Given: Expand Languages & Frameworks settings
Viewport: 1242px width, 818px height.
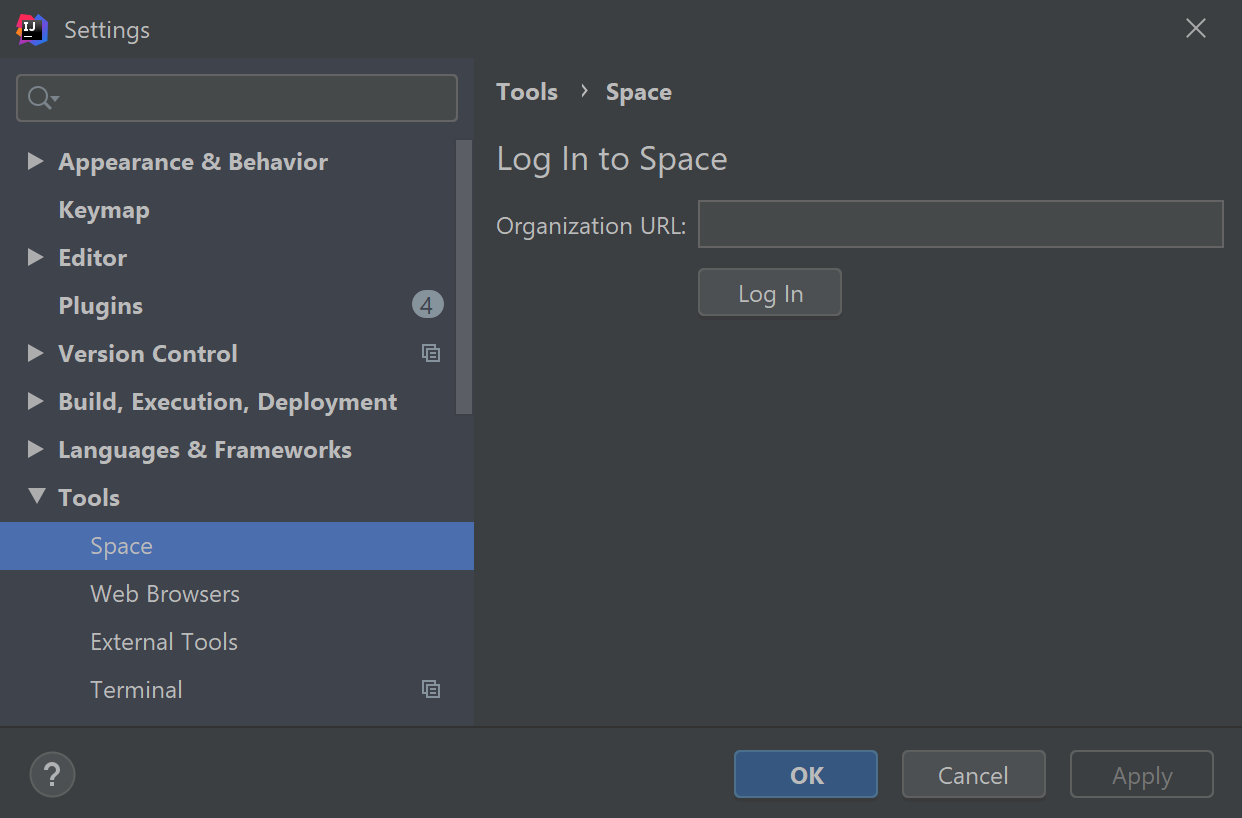Looking at the screenshot, I should tap(36, 449).
